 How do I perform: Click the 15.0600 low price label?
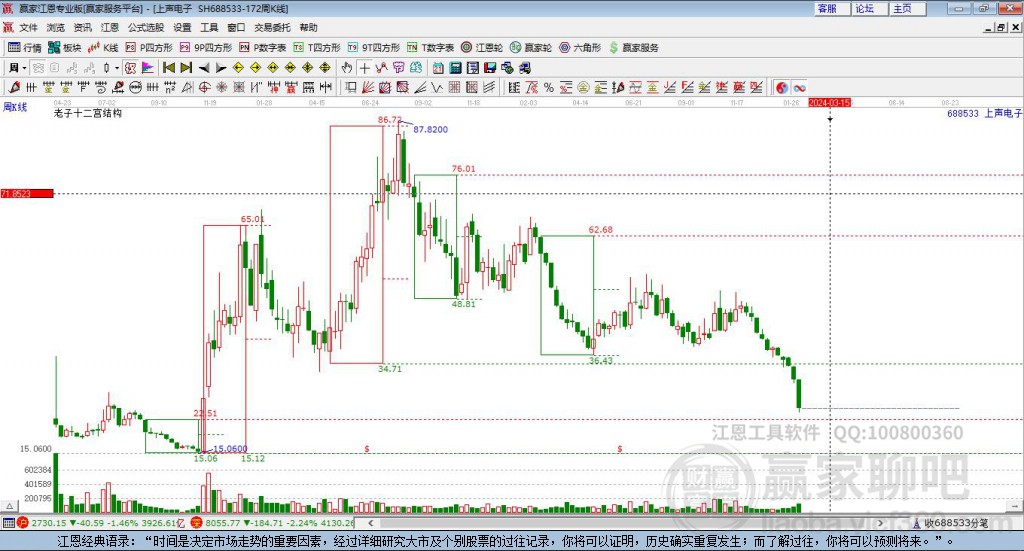230,449
